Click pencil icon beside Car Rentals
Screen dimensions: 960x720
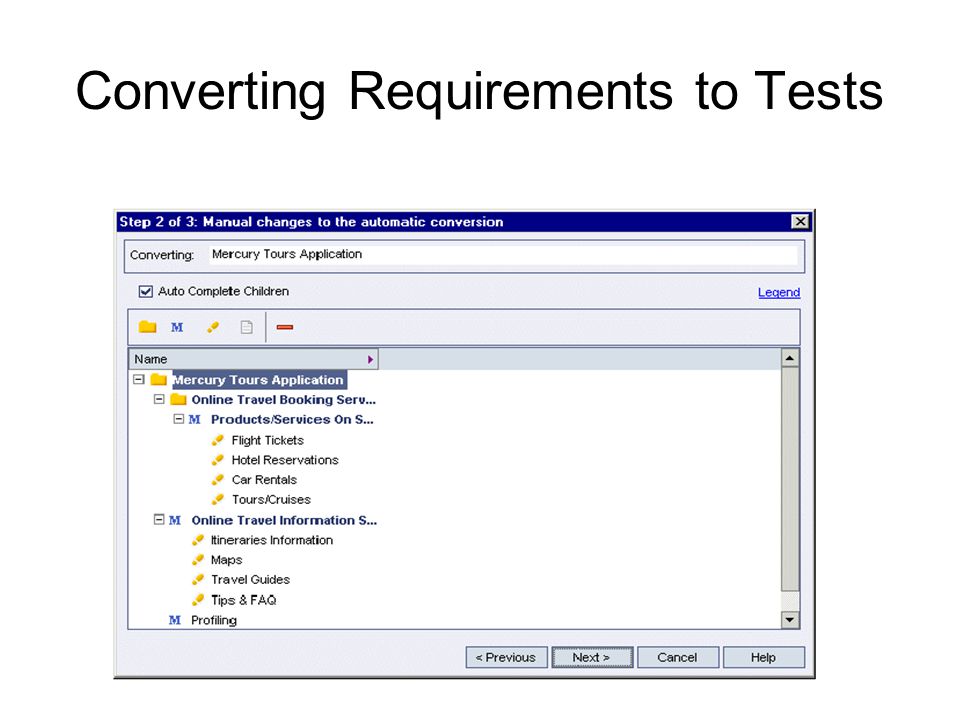pos(217,479)
